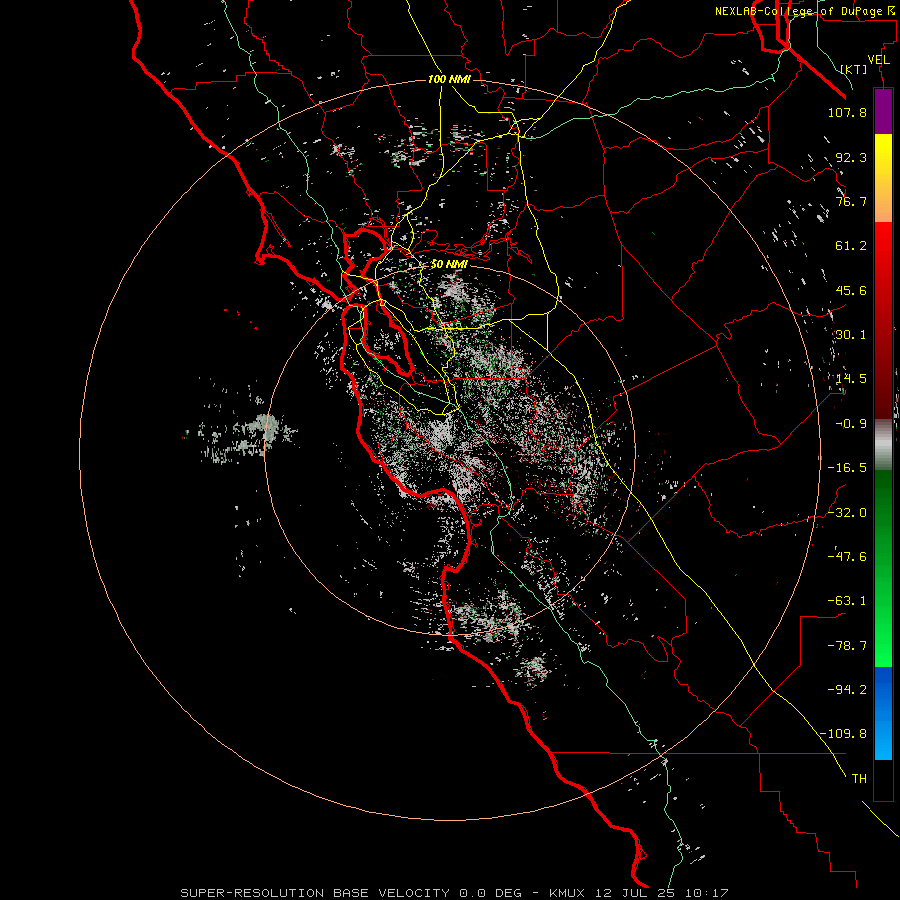Image resolution: width=900 pixels, height=900 pixels.
Task: Select the 61.2 velocity legend value
Action: click(851, 246)
